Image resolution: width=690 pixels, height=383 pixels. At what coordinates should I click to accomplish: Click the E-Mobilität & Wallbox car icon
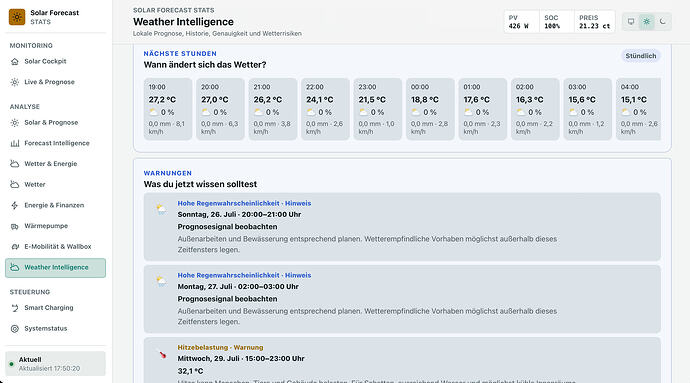coord(15,247)
